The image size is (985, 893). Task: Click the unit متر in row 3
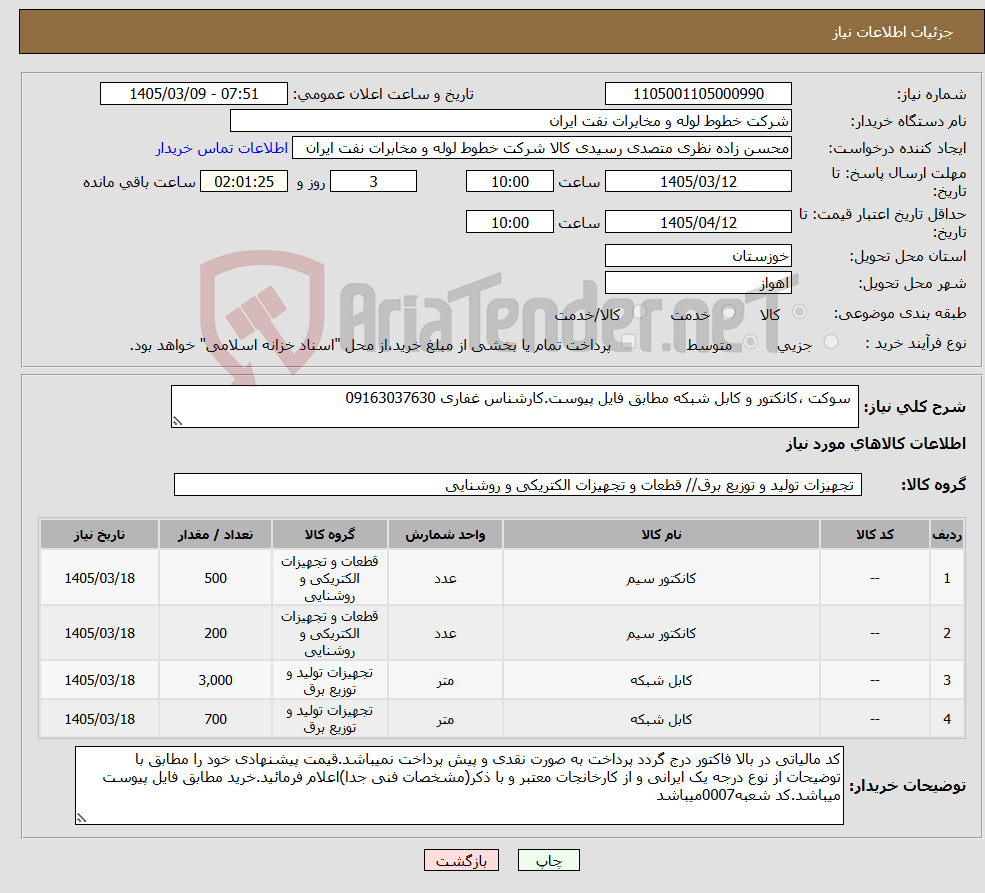tap(445, 680)
